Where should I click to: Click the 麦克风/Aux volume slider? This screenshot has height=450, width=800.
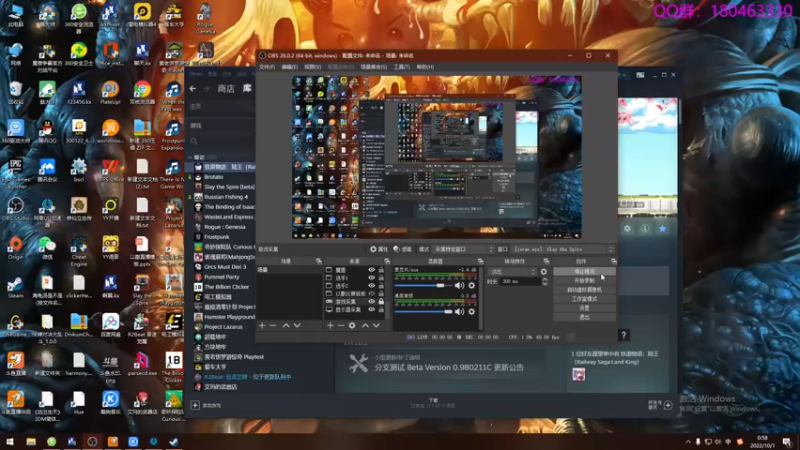pyautogui.click(x=423, y=286)
